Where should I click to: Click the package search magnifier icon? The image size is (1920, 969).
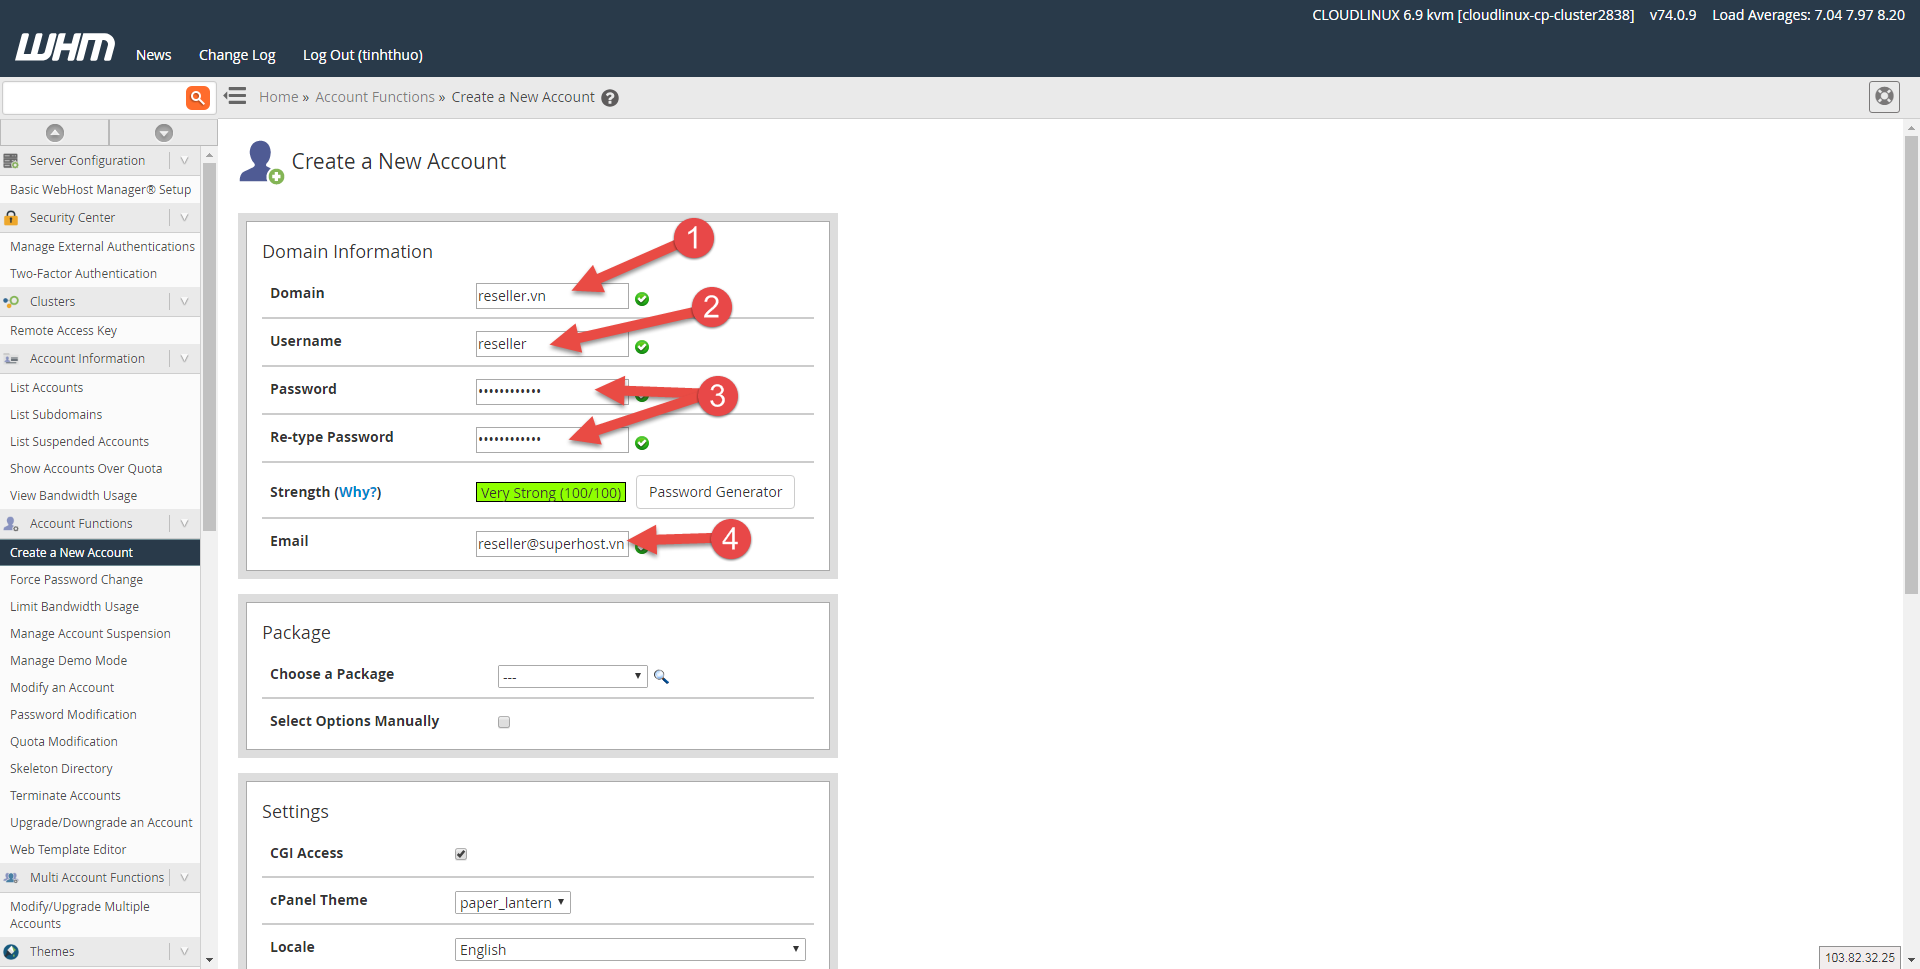[661, 677]
